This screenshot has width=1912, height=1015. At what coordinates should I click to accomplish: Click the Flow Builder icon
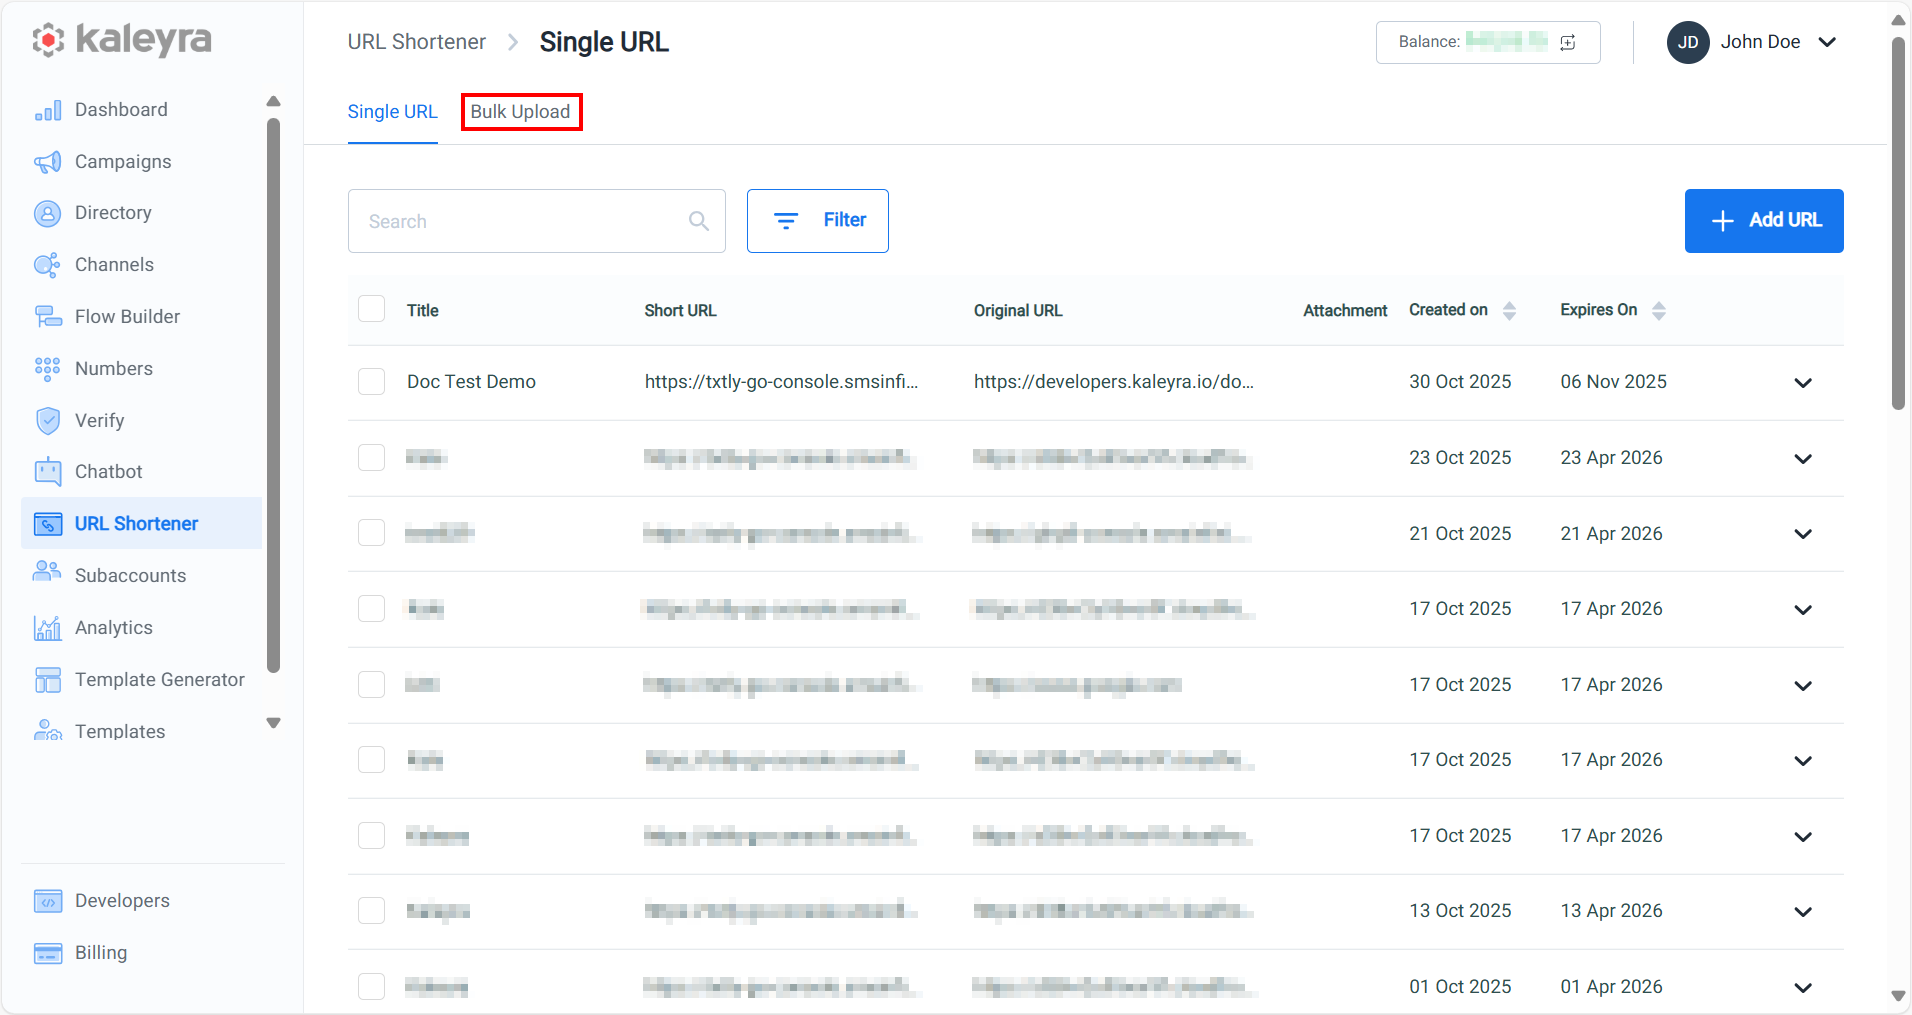(48, 317)
